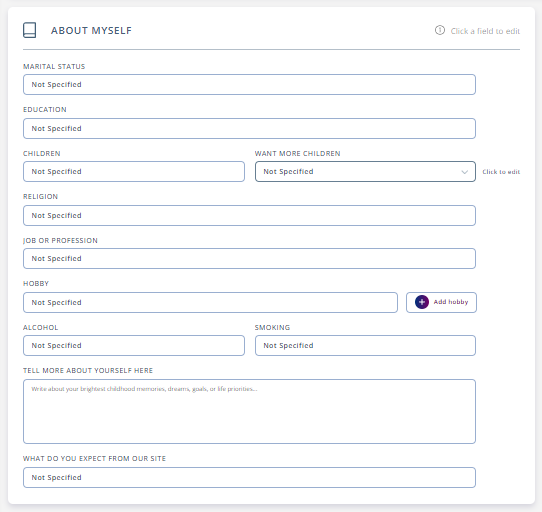Click 'Click a field to edit' hint text
Screen dimensions: 542x512
pos(485,31)
